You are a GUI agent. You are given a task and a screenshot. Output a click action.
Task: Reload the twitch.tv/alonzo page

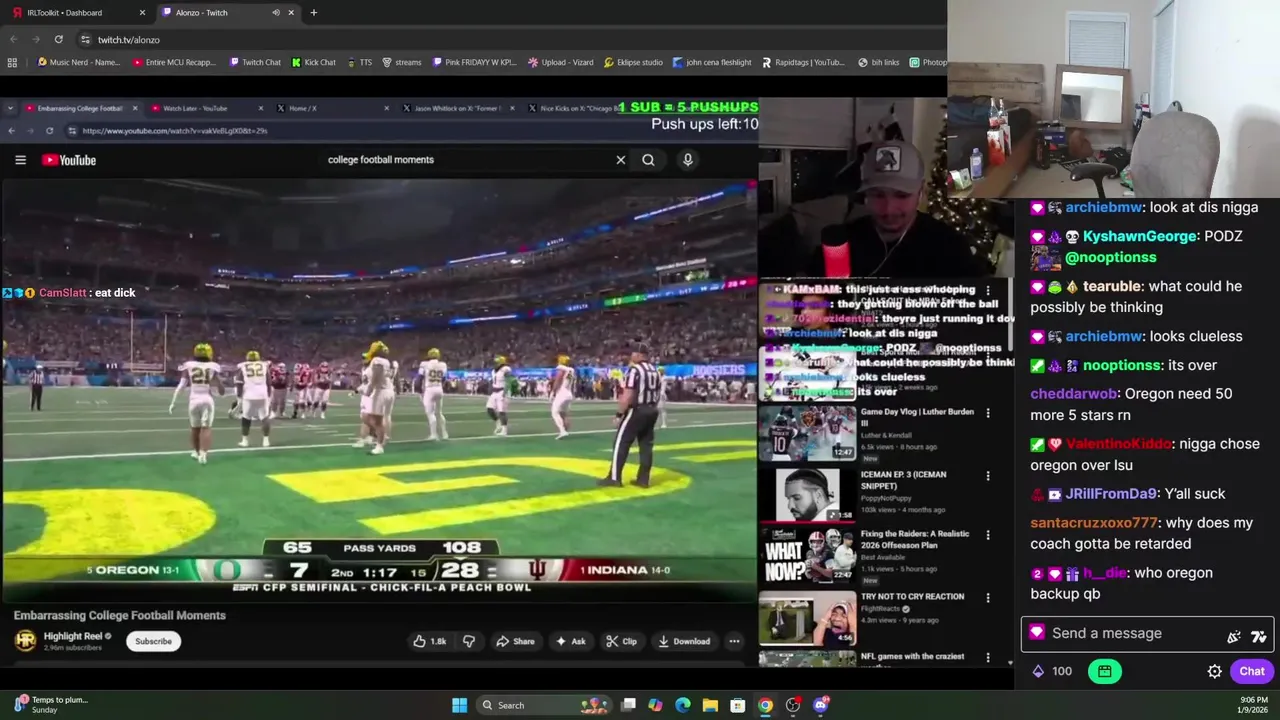[59, 39]
